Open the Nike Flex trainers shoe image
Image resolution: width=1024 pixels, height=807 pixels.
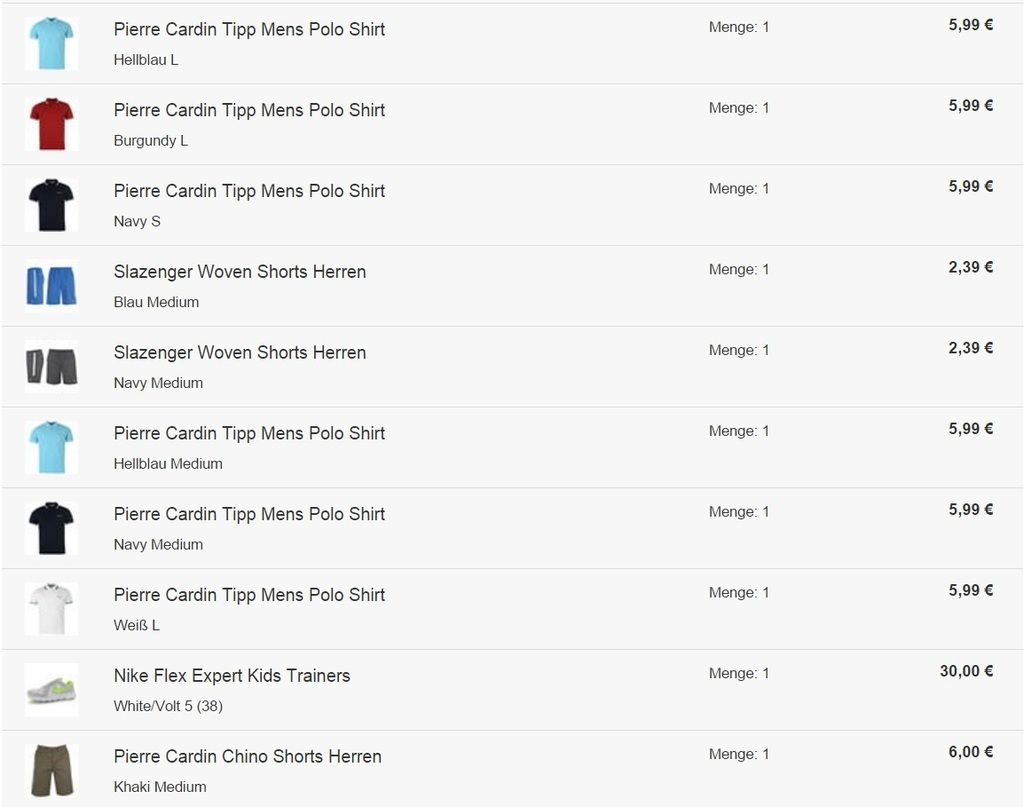(52, 690)
